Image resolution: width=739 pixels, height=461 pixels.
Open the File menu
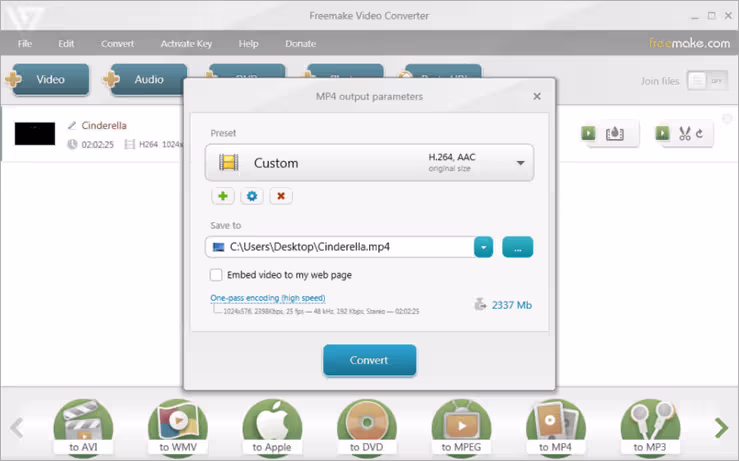[x=25, y=44]
